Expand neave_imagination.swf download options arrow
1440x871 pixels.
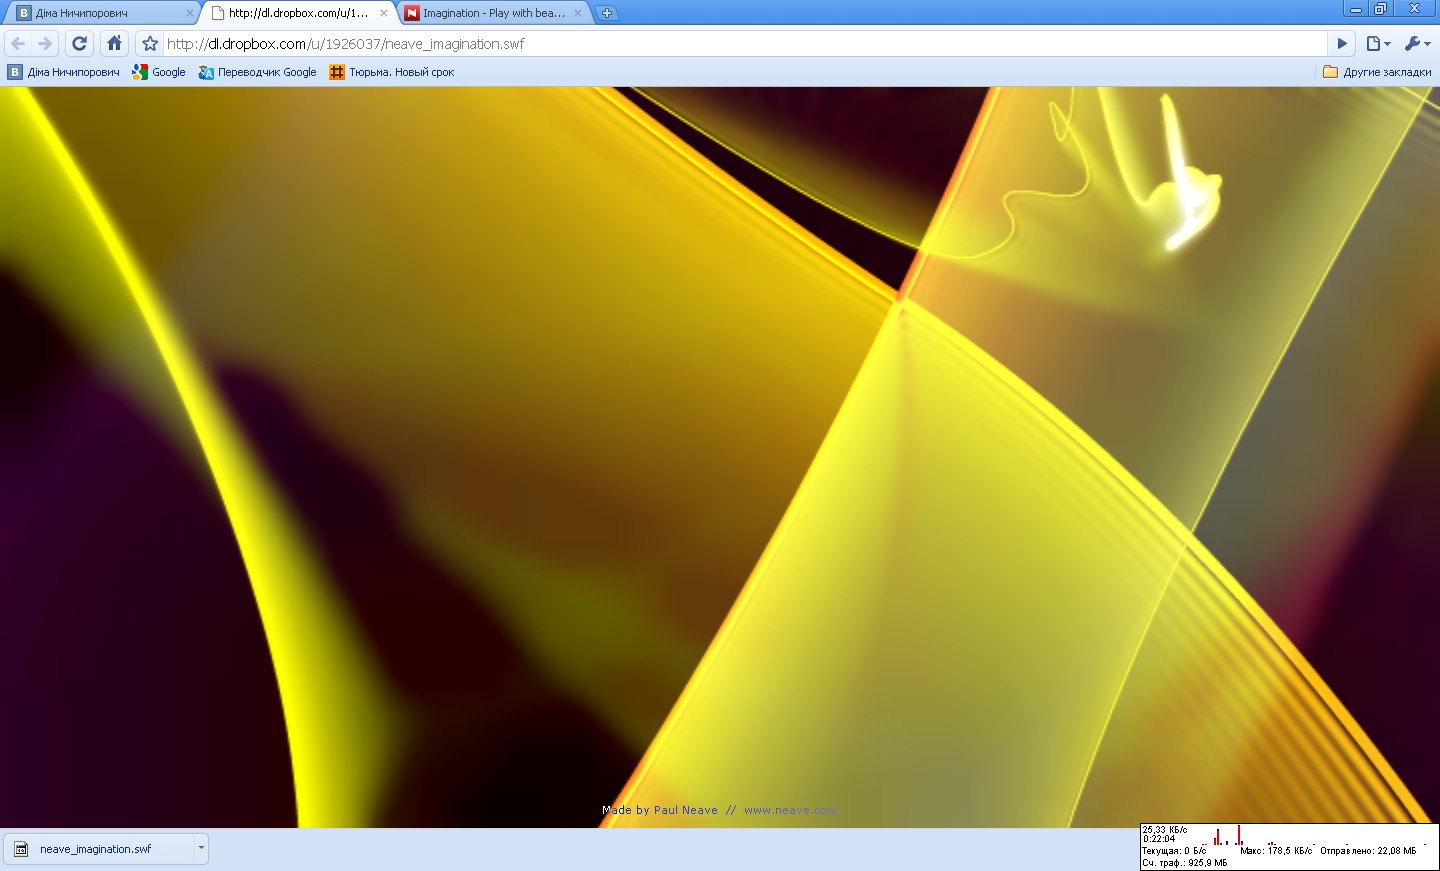(201, 848)
